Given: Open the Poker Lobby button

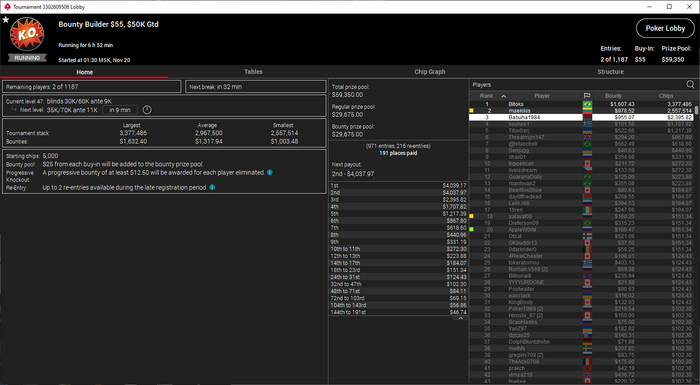Looking at the screenshot, I should (x=665, y=28).
